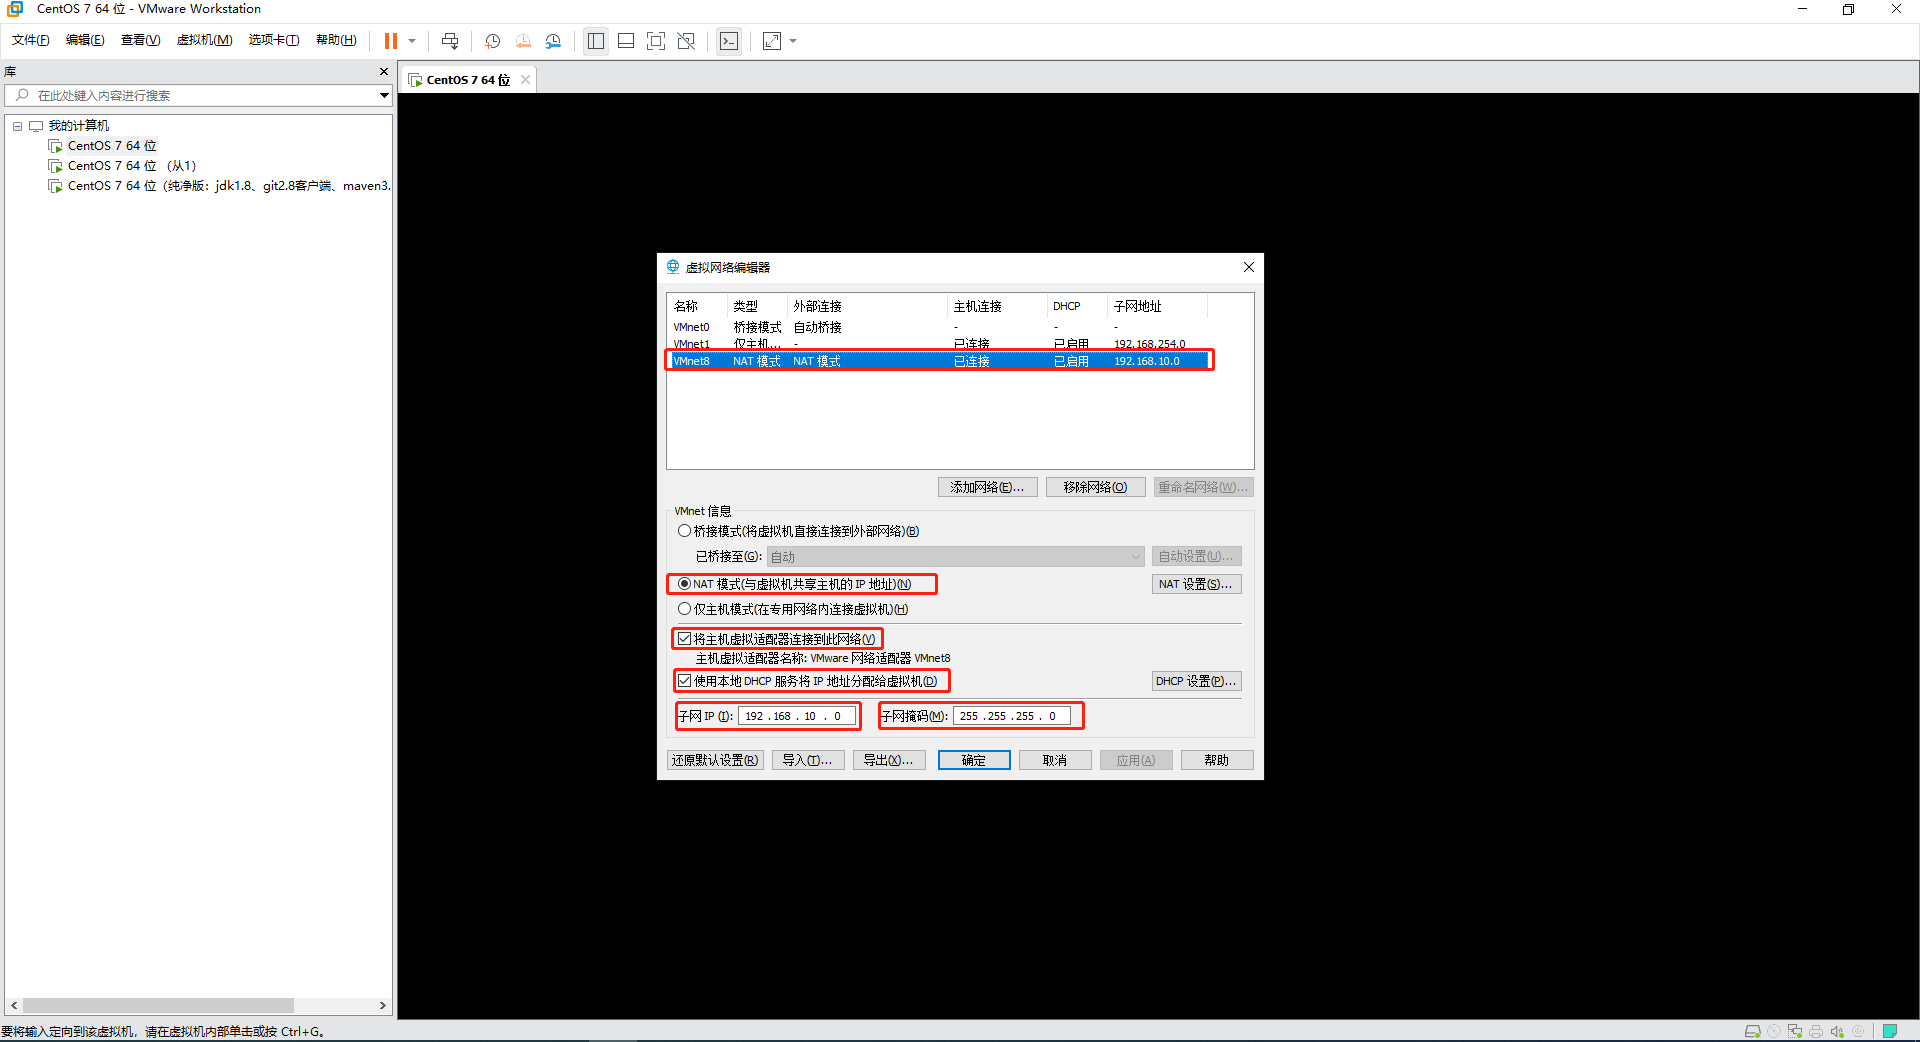Click the 导出 button

click(888, 760)
